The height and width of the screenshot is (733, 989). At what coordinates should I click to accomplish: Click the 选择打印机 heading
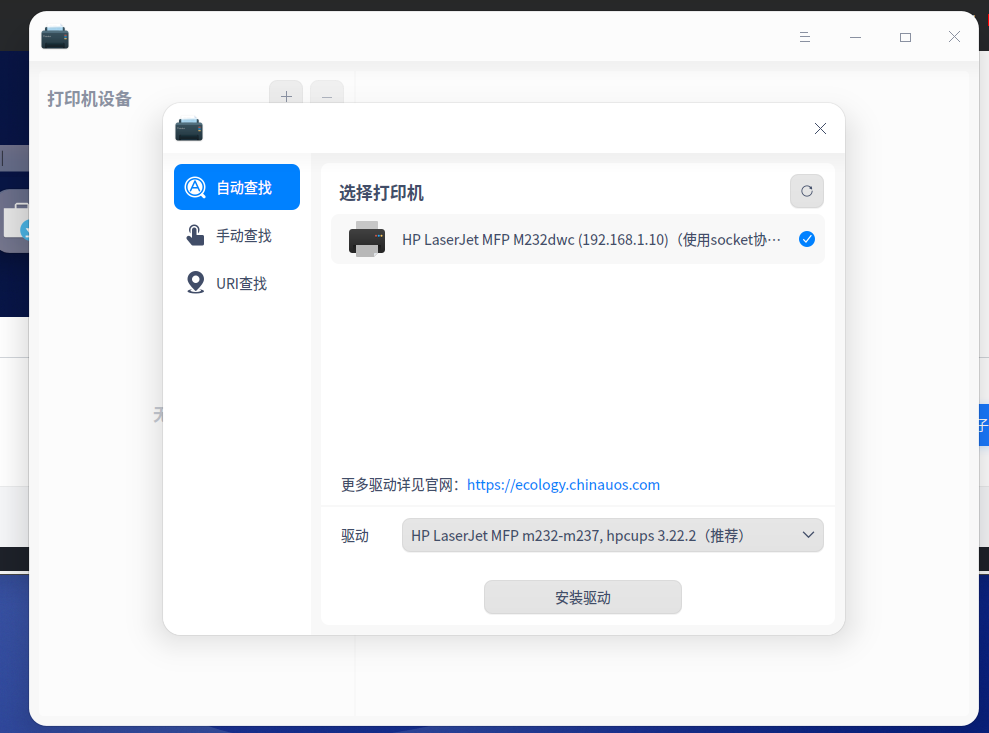click(x=381, y=192)
